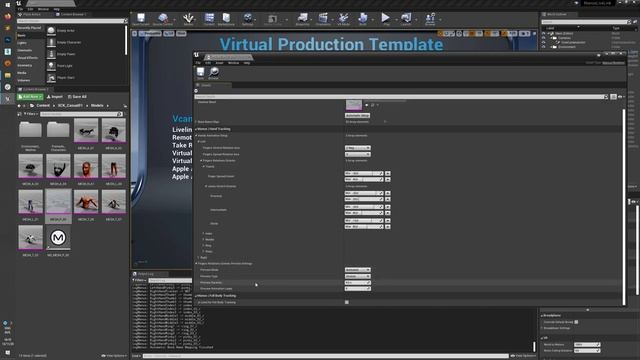The width and height of the screenshot is (640, 360).
Task: Click the Launch toolbar icon
Action: [406, 19]
